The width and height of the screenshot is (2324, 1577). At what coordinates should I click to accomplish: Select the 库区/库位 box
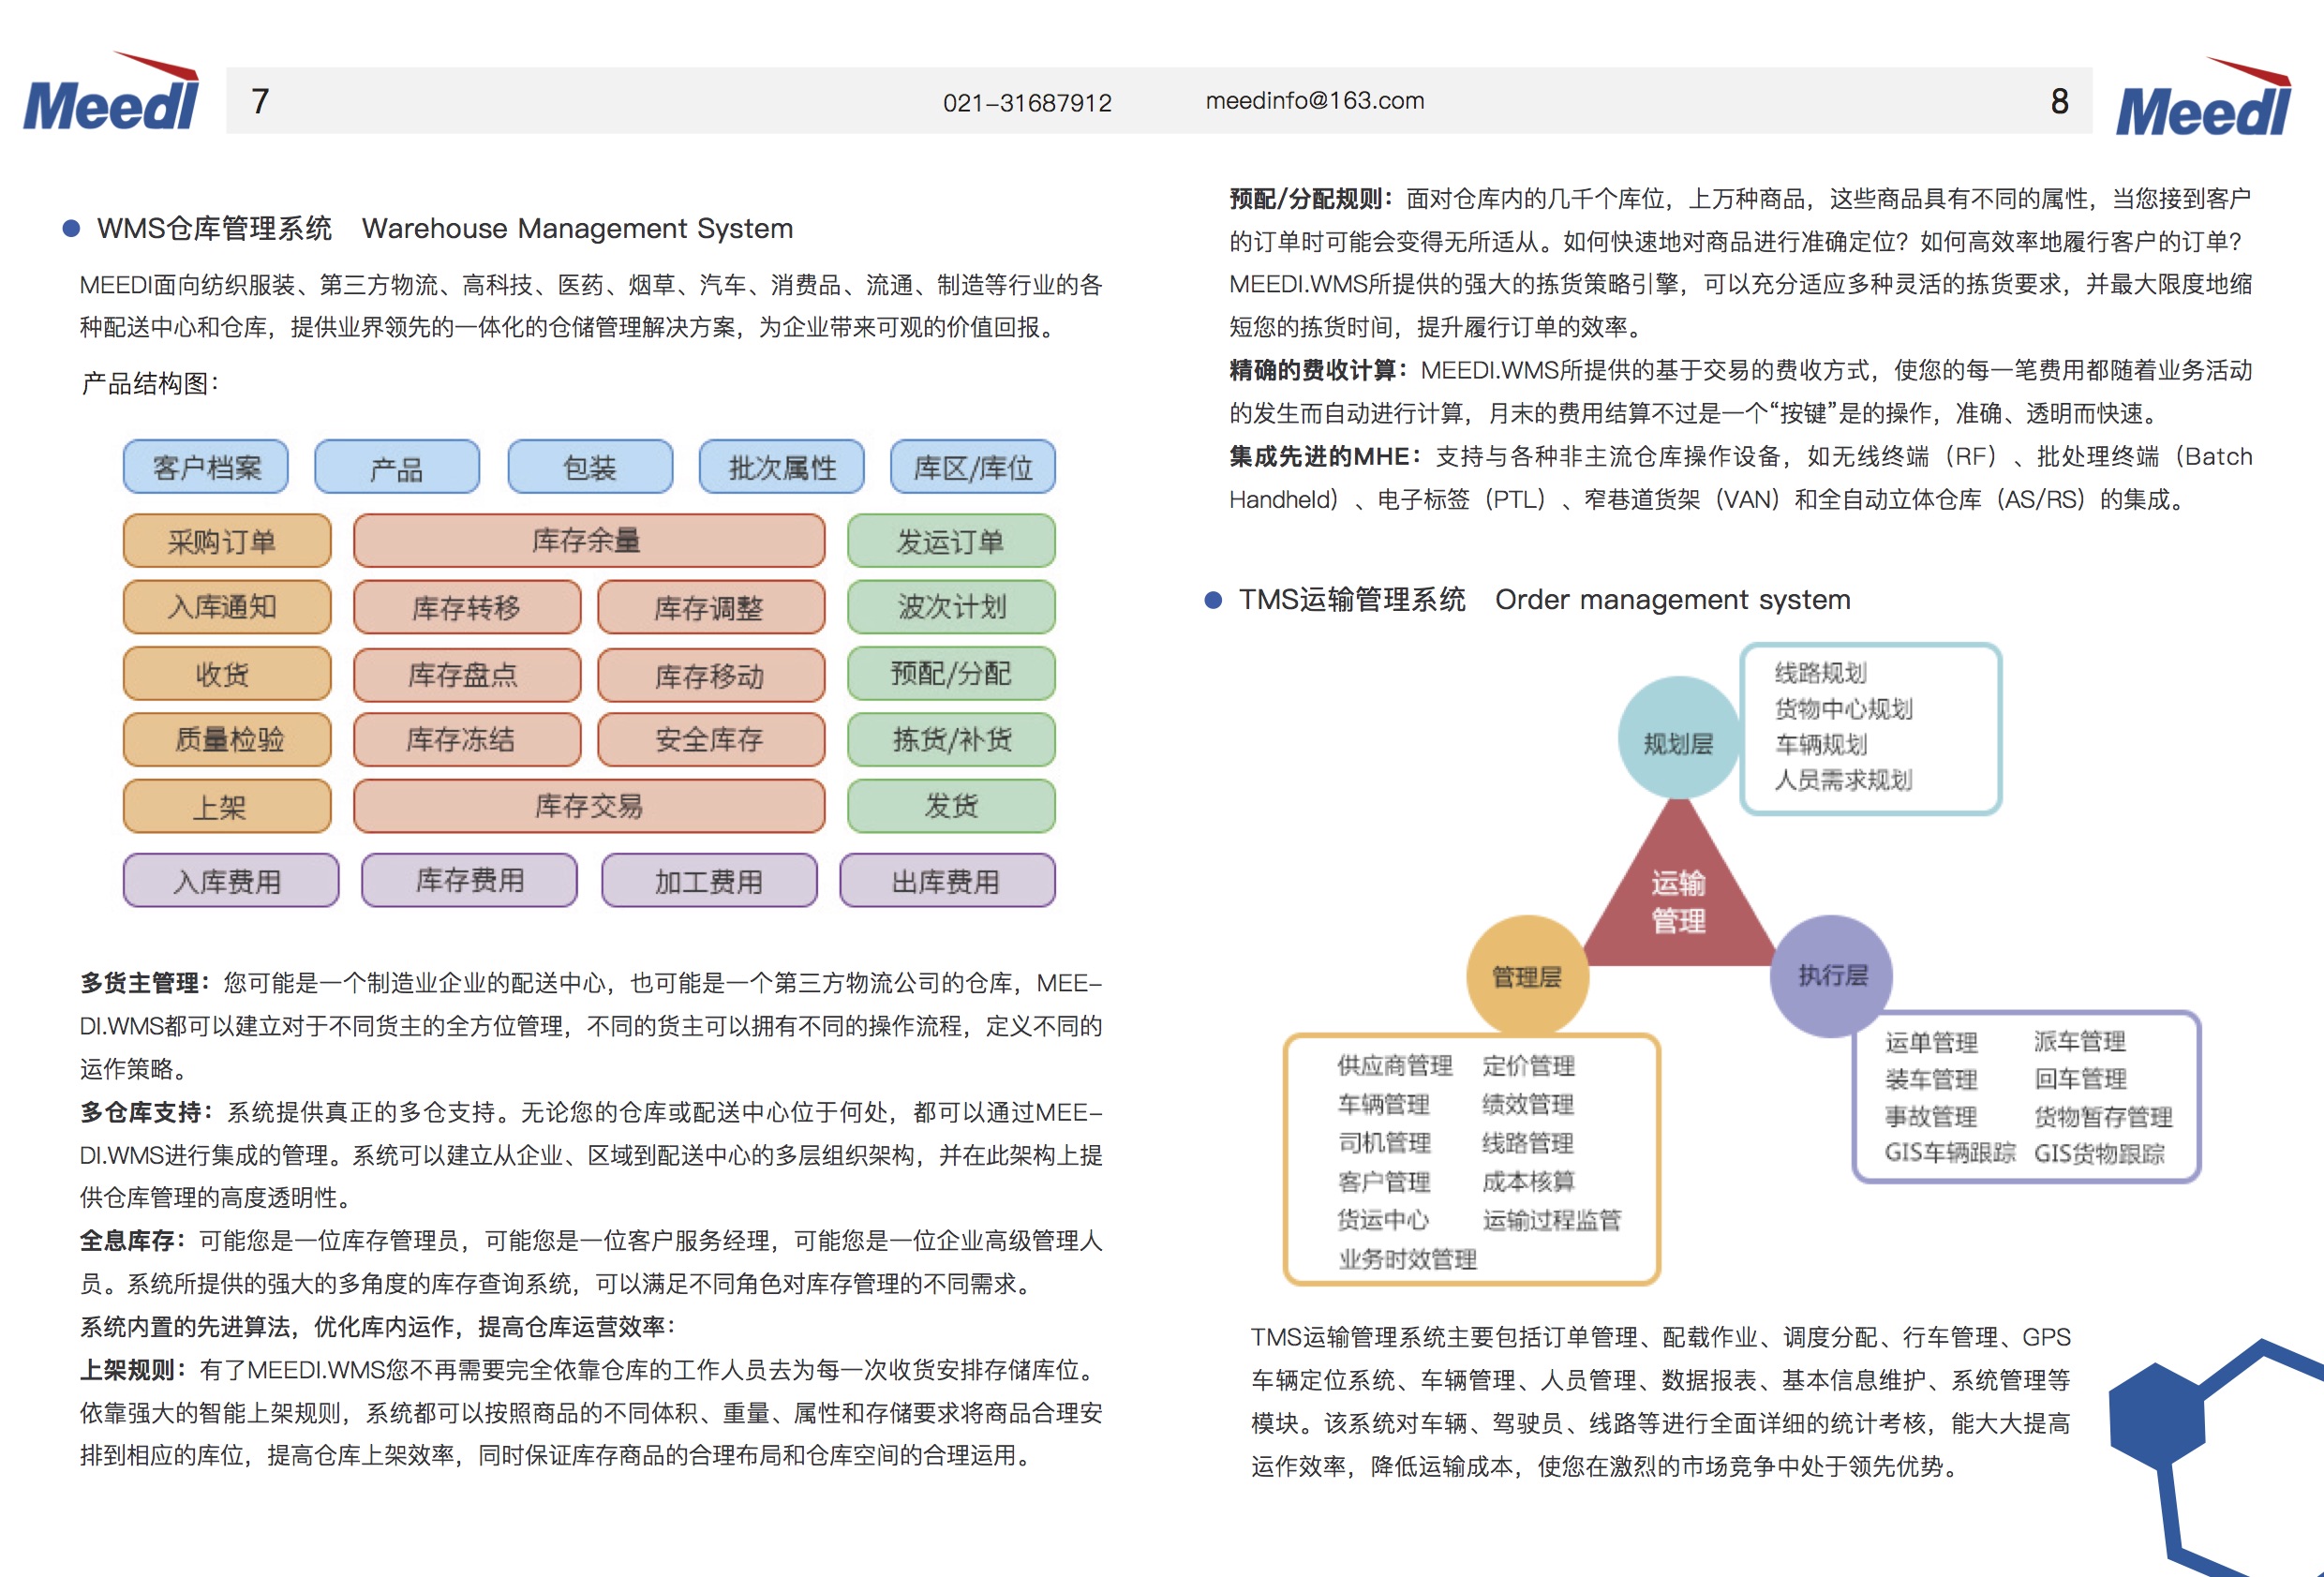(973, 467)
